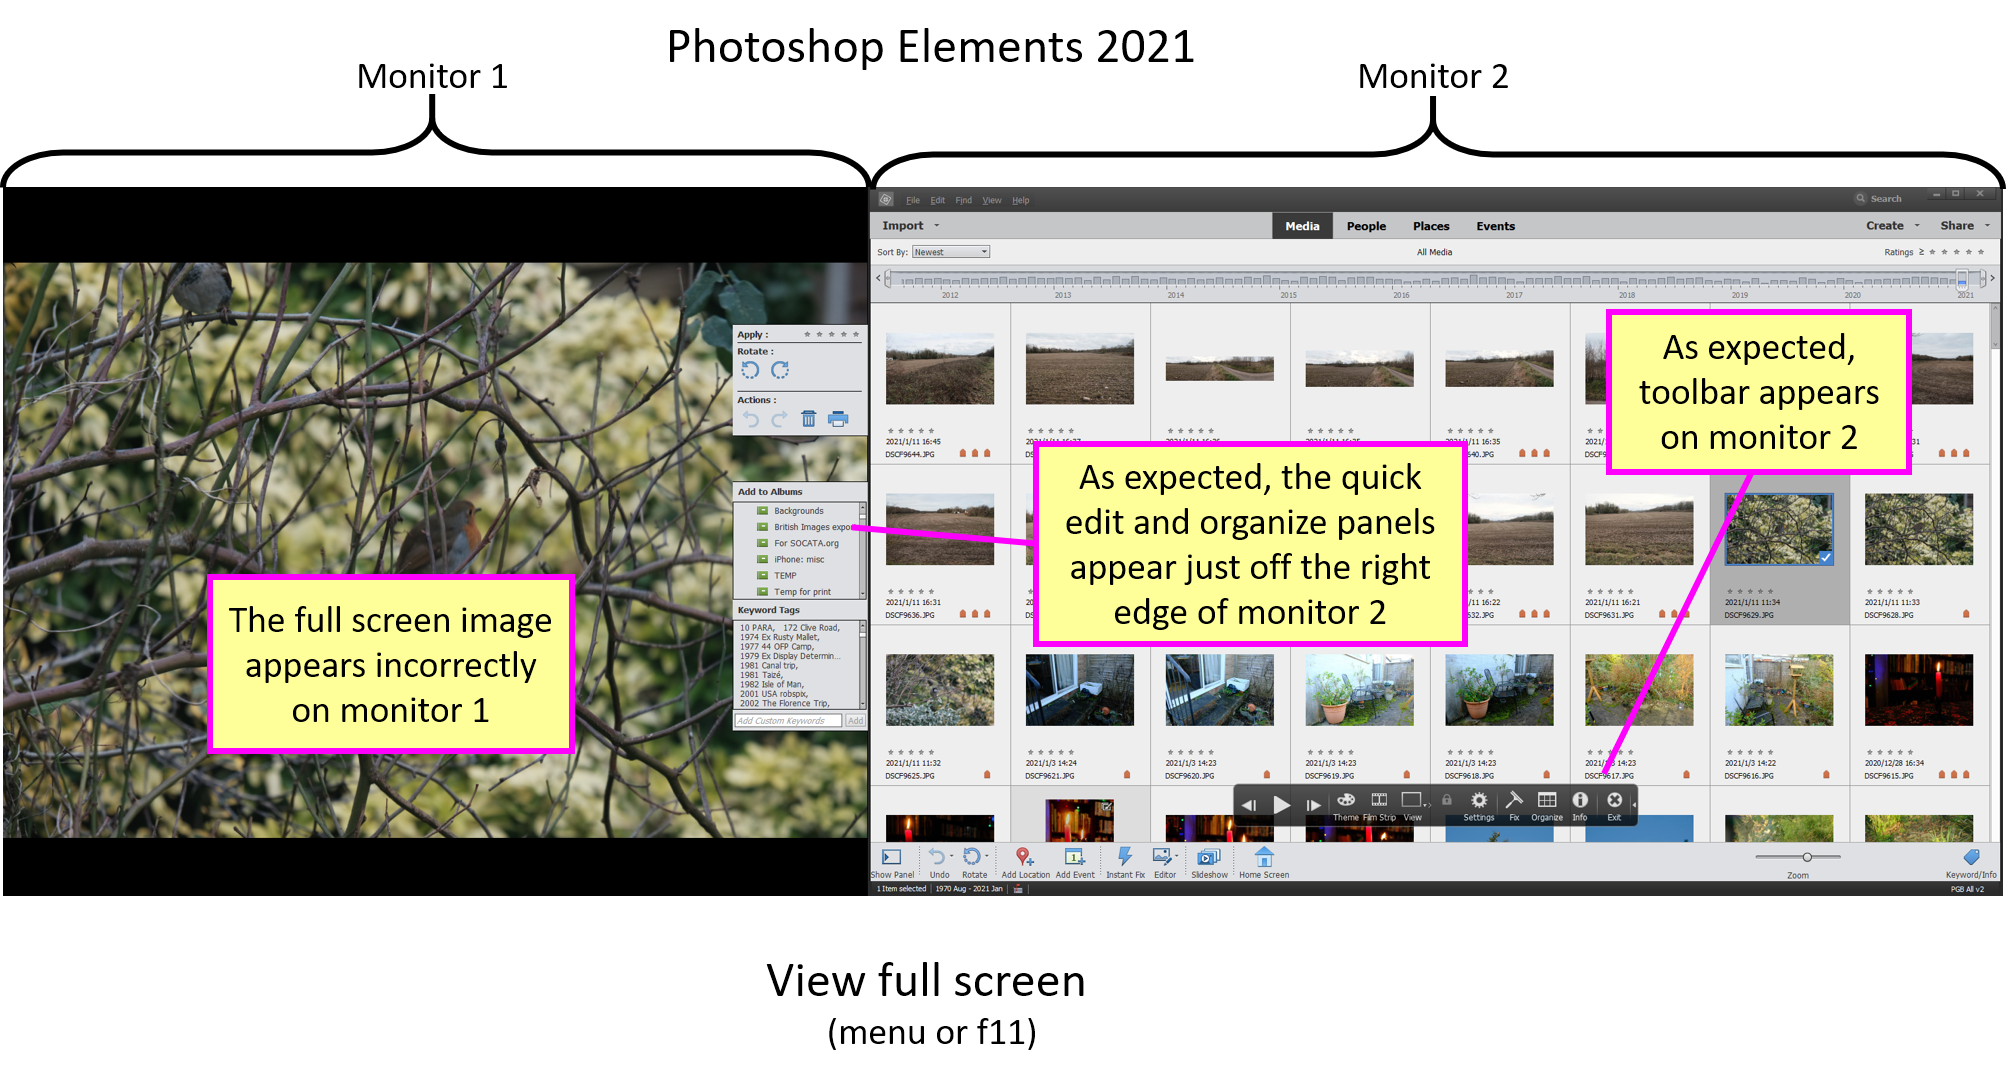
Task: Exit full screen view with Exit icon
Action: (1614, 800)
